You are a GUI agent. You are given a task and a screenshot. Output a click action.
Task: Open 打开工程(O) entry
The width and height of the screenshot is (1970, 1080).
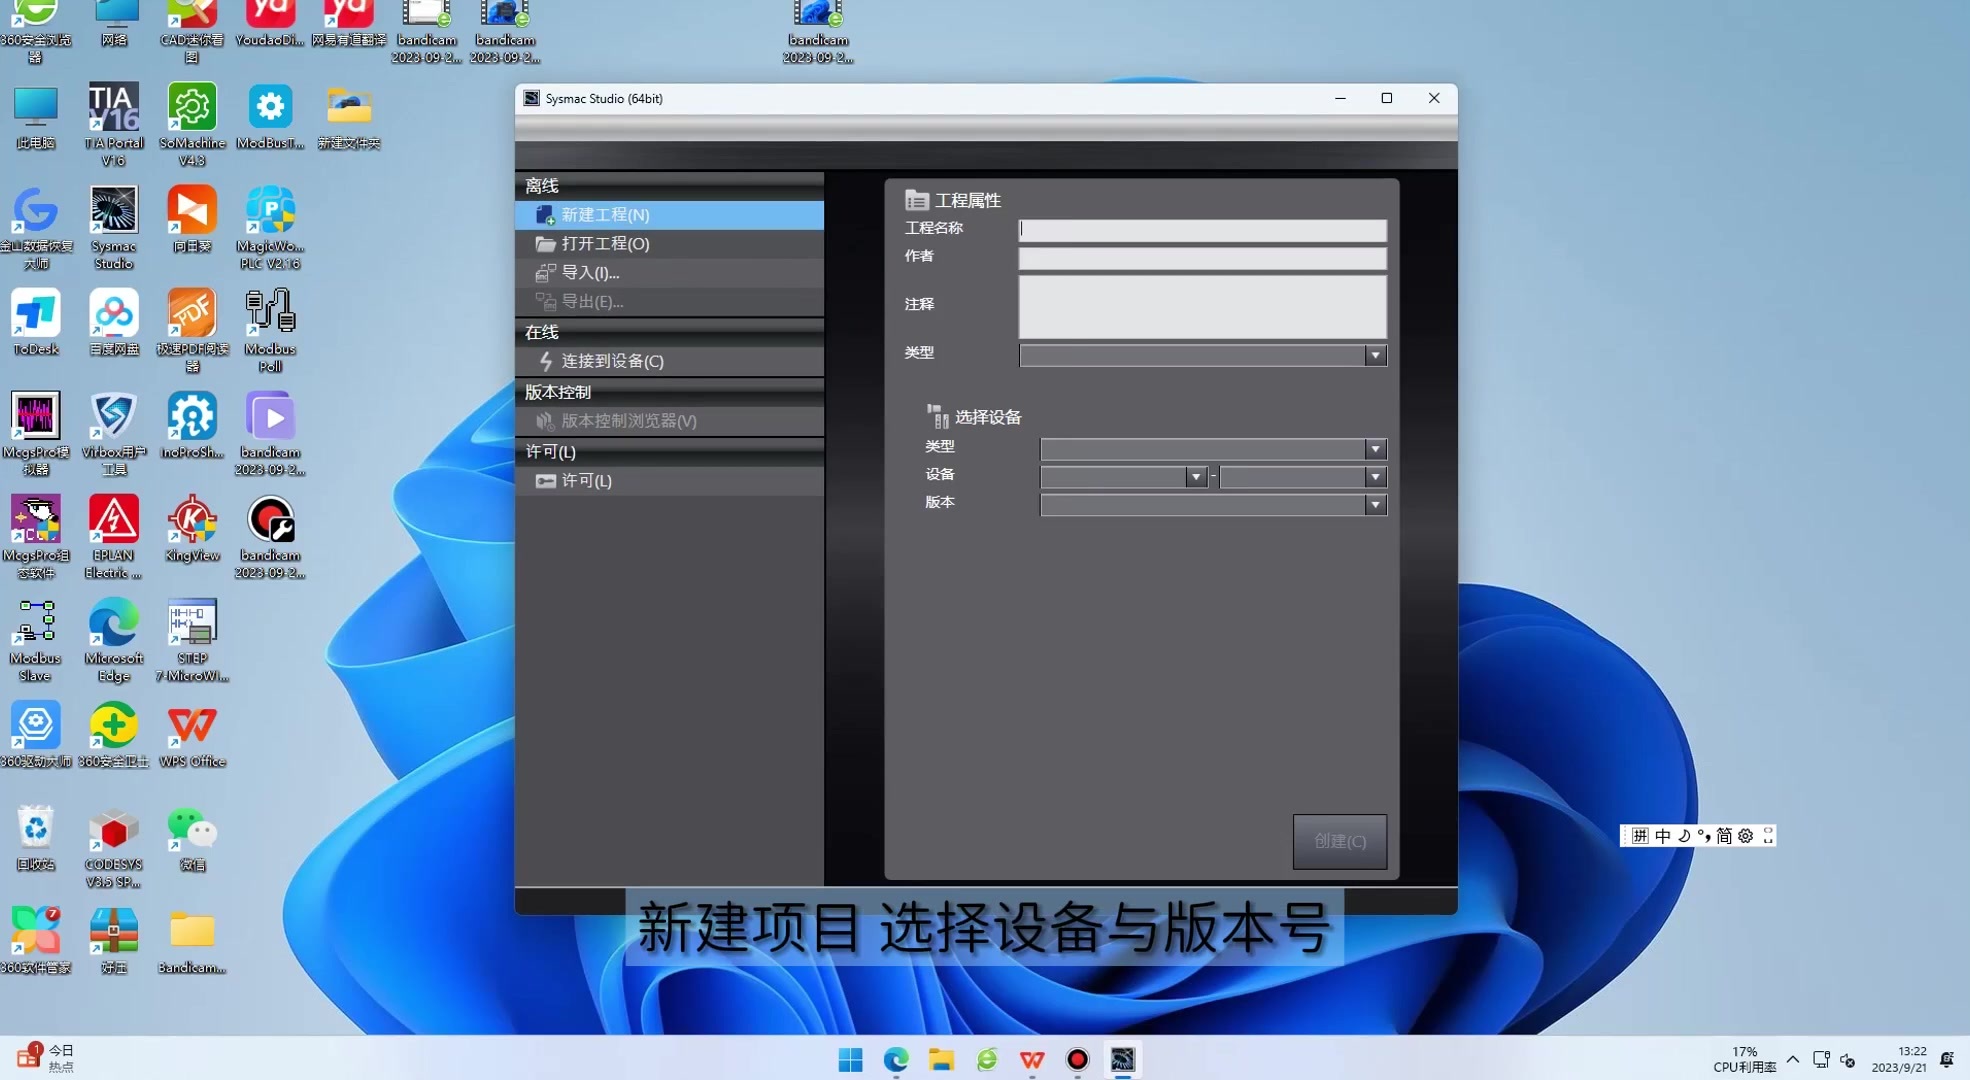click(x=669, y=244)
